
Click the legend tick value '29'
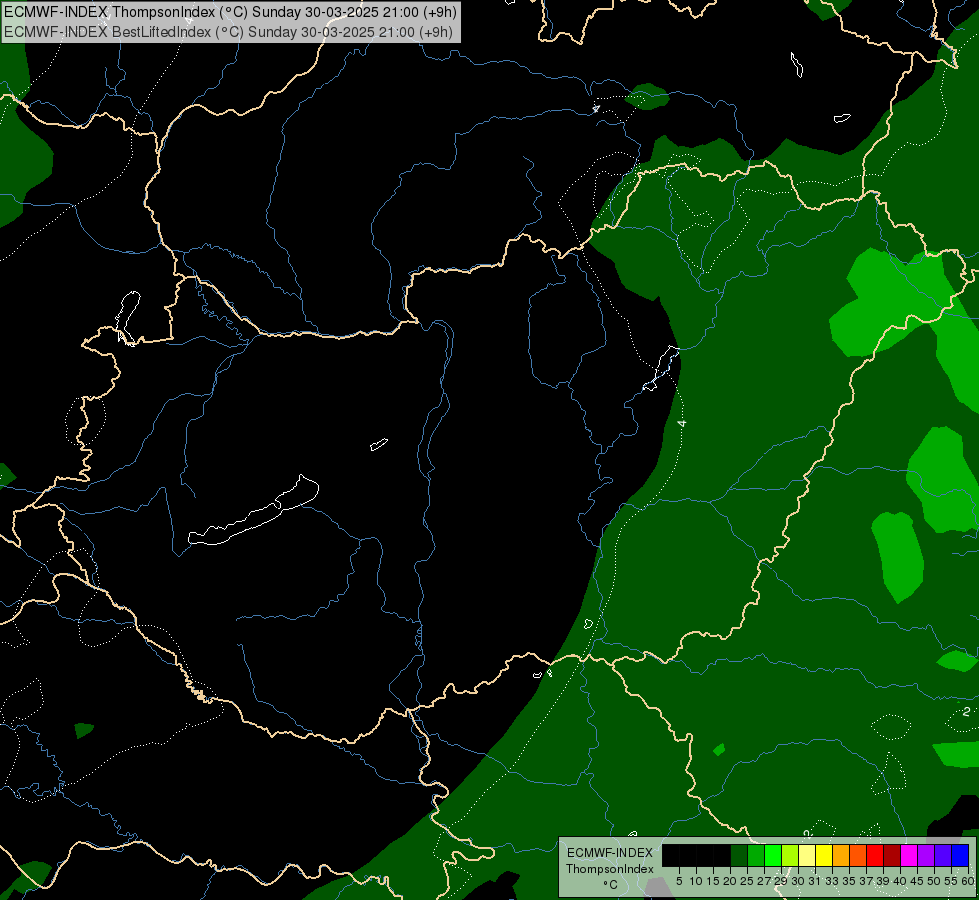point(781,881)
